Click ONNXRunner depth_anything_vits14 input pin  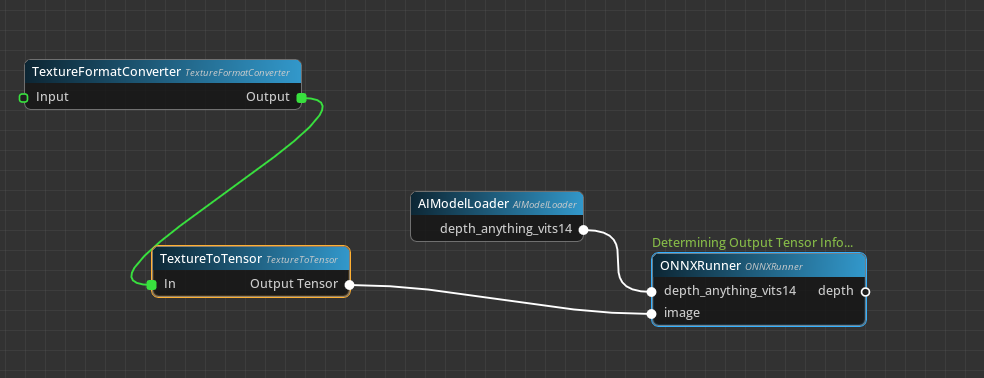point(652,291)
